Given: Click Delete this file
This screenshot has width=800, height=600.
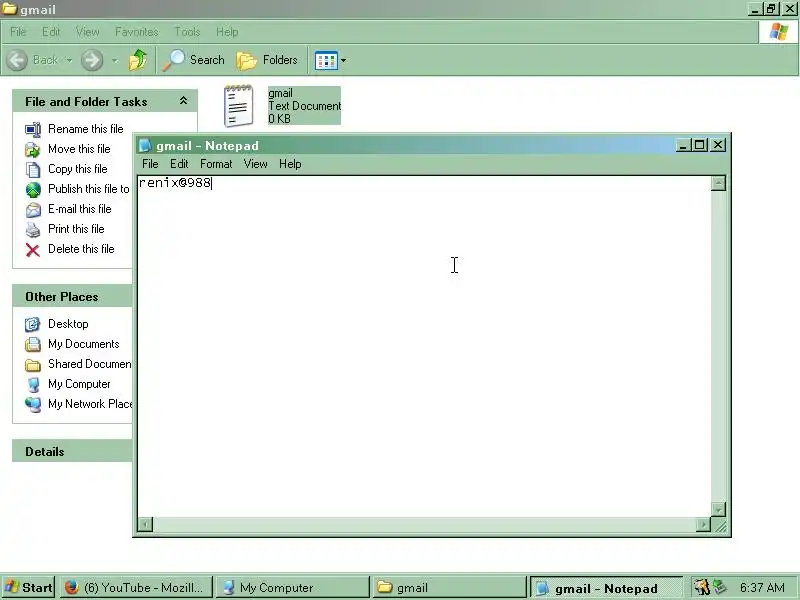Looking at the screenshot, I should click(81, 249).
